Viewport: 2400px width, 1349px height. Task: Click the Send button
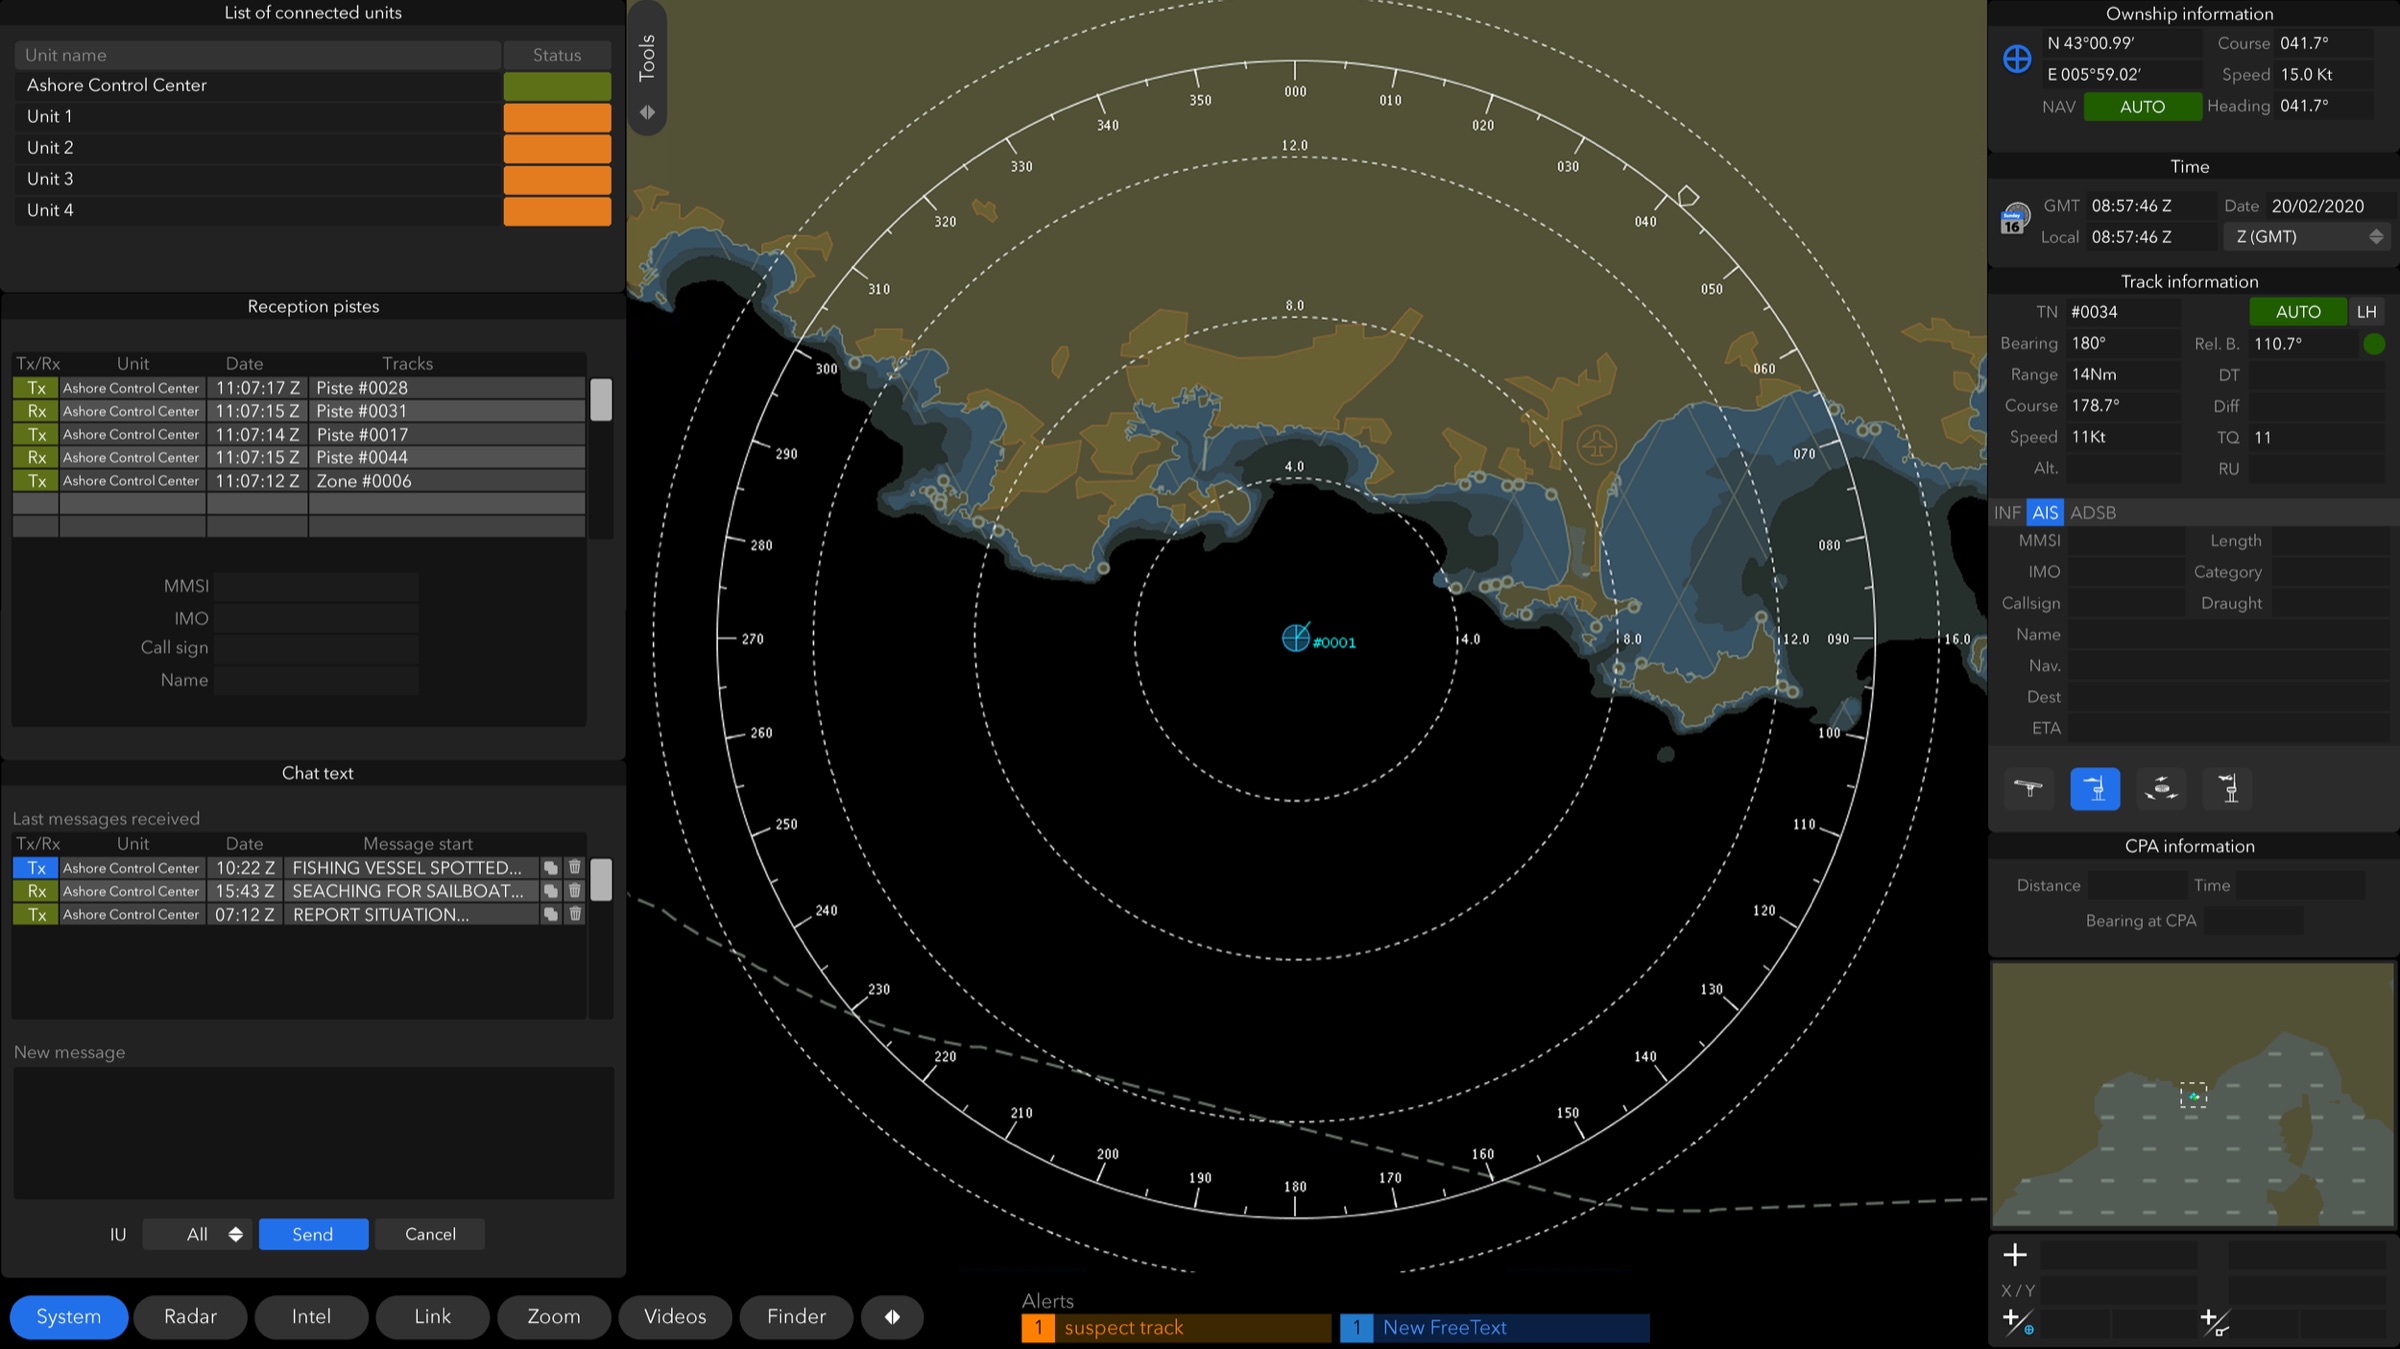313,1234
